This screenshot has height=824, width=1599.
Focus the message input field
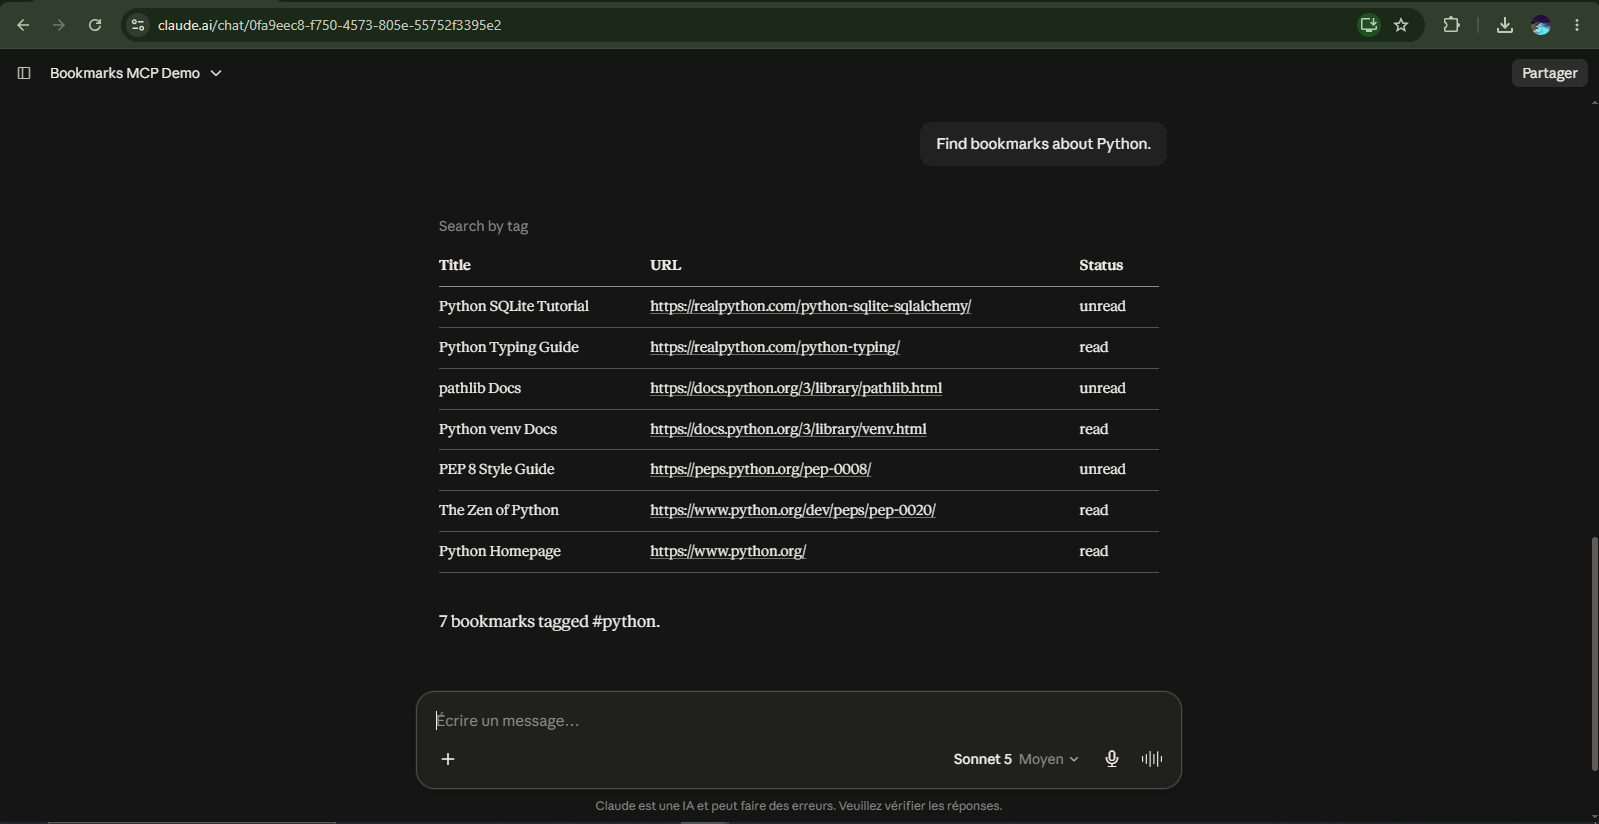(798, 721)
